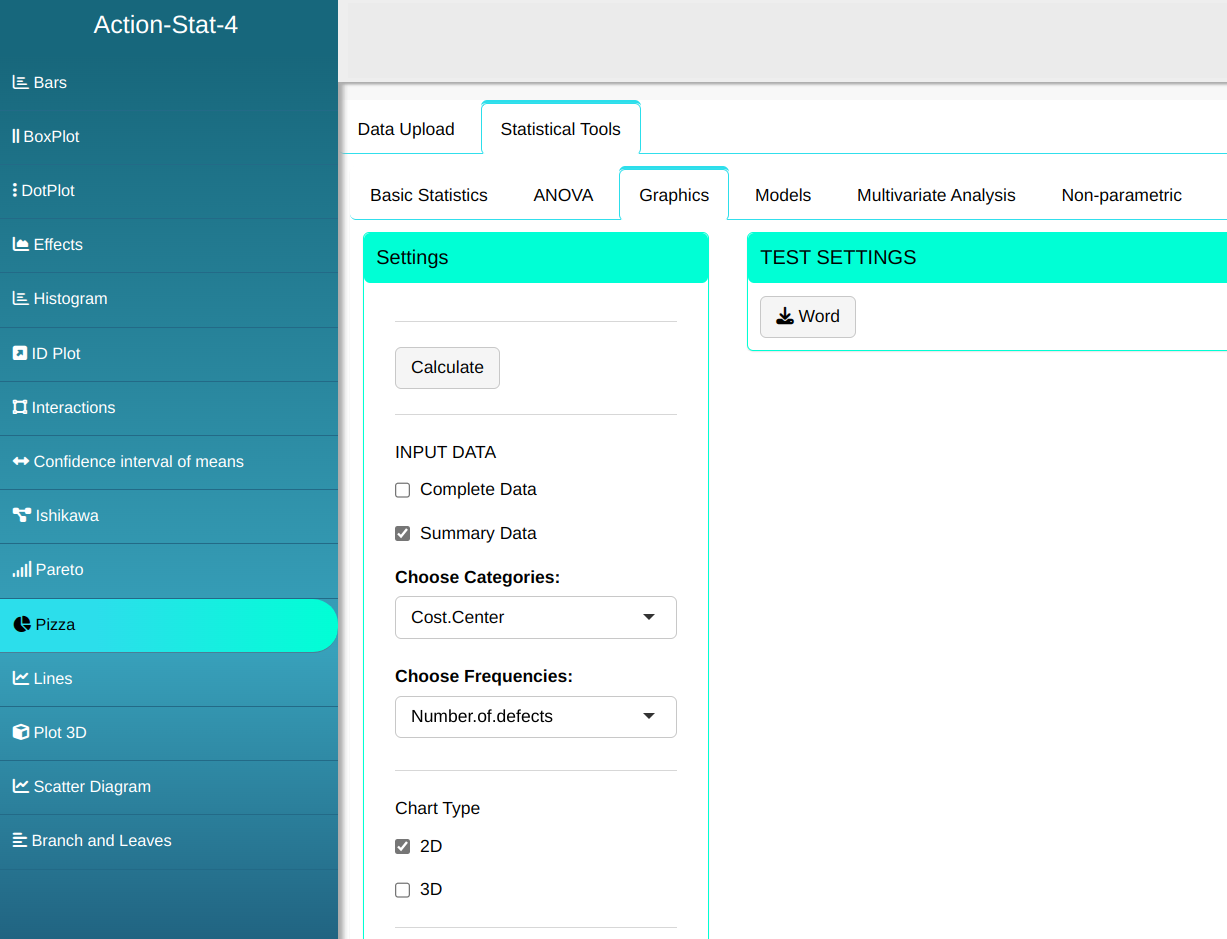The image size is (1227, 939).
Task: Uncheck the Summary Data checkbox
Action: [403, 534]
